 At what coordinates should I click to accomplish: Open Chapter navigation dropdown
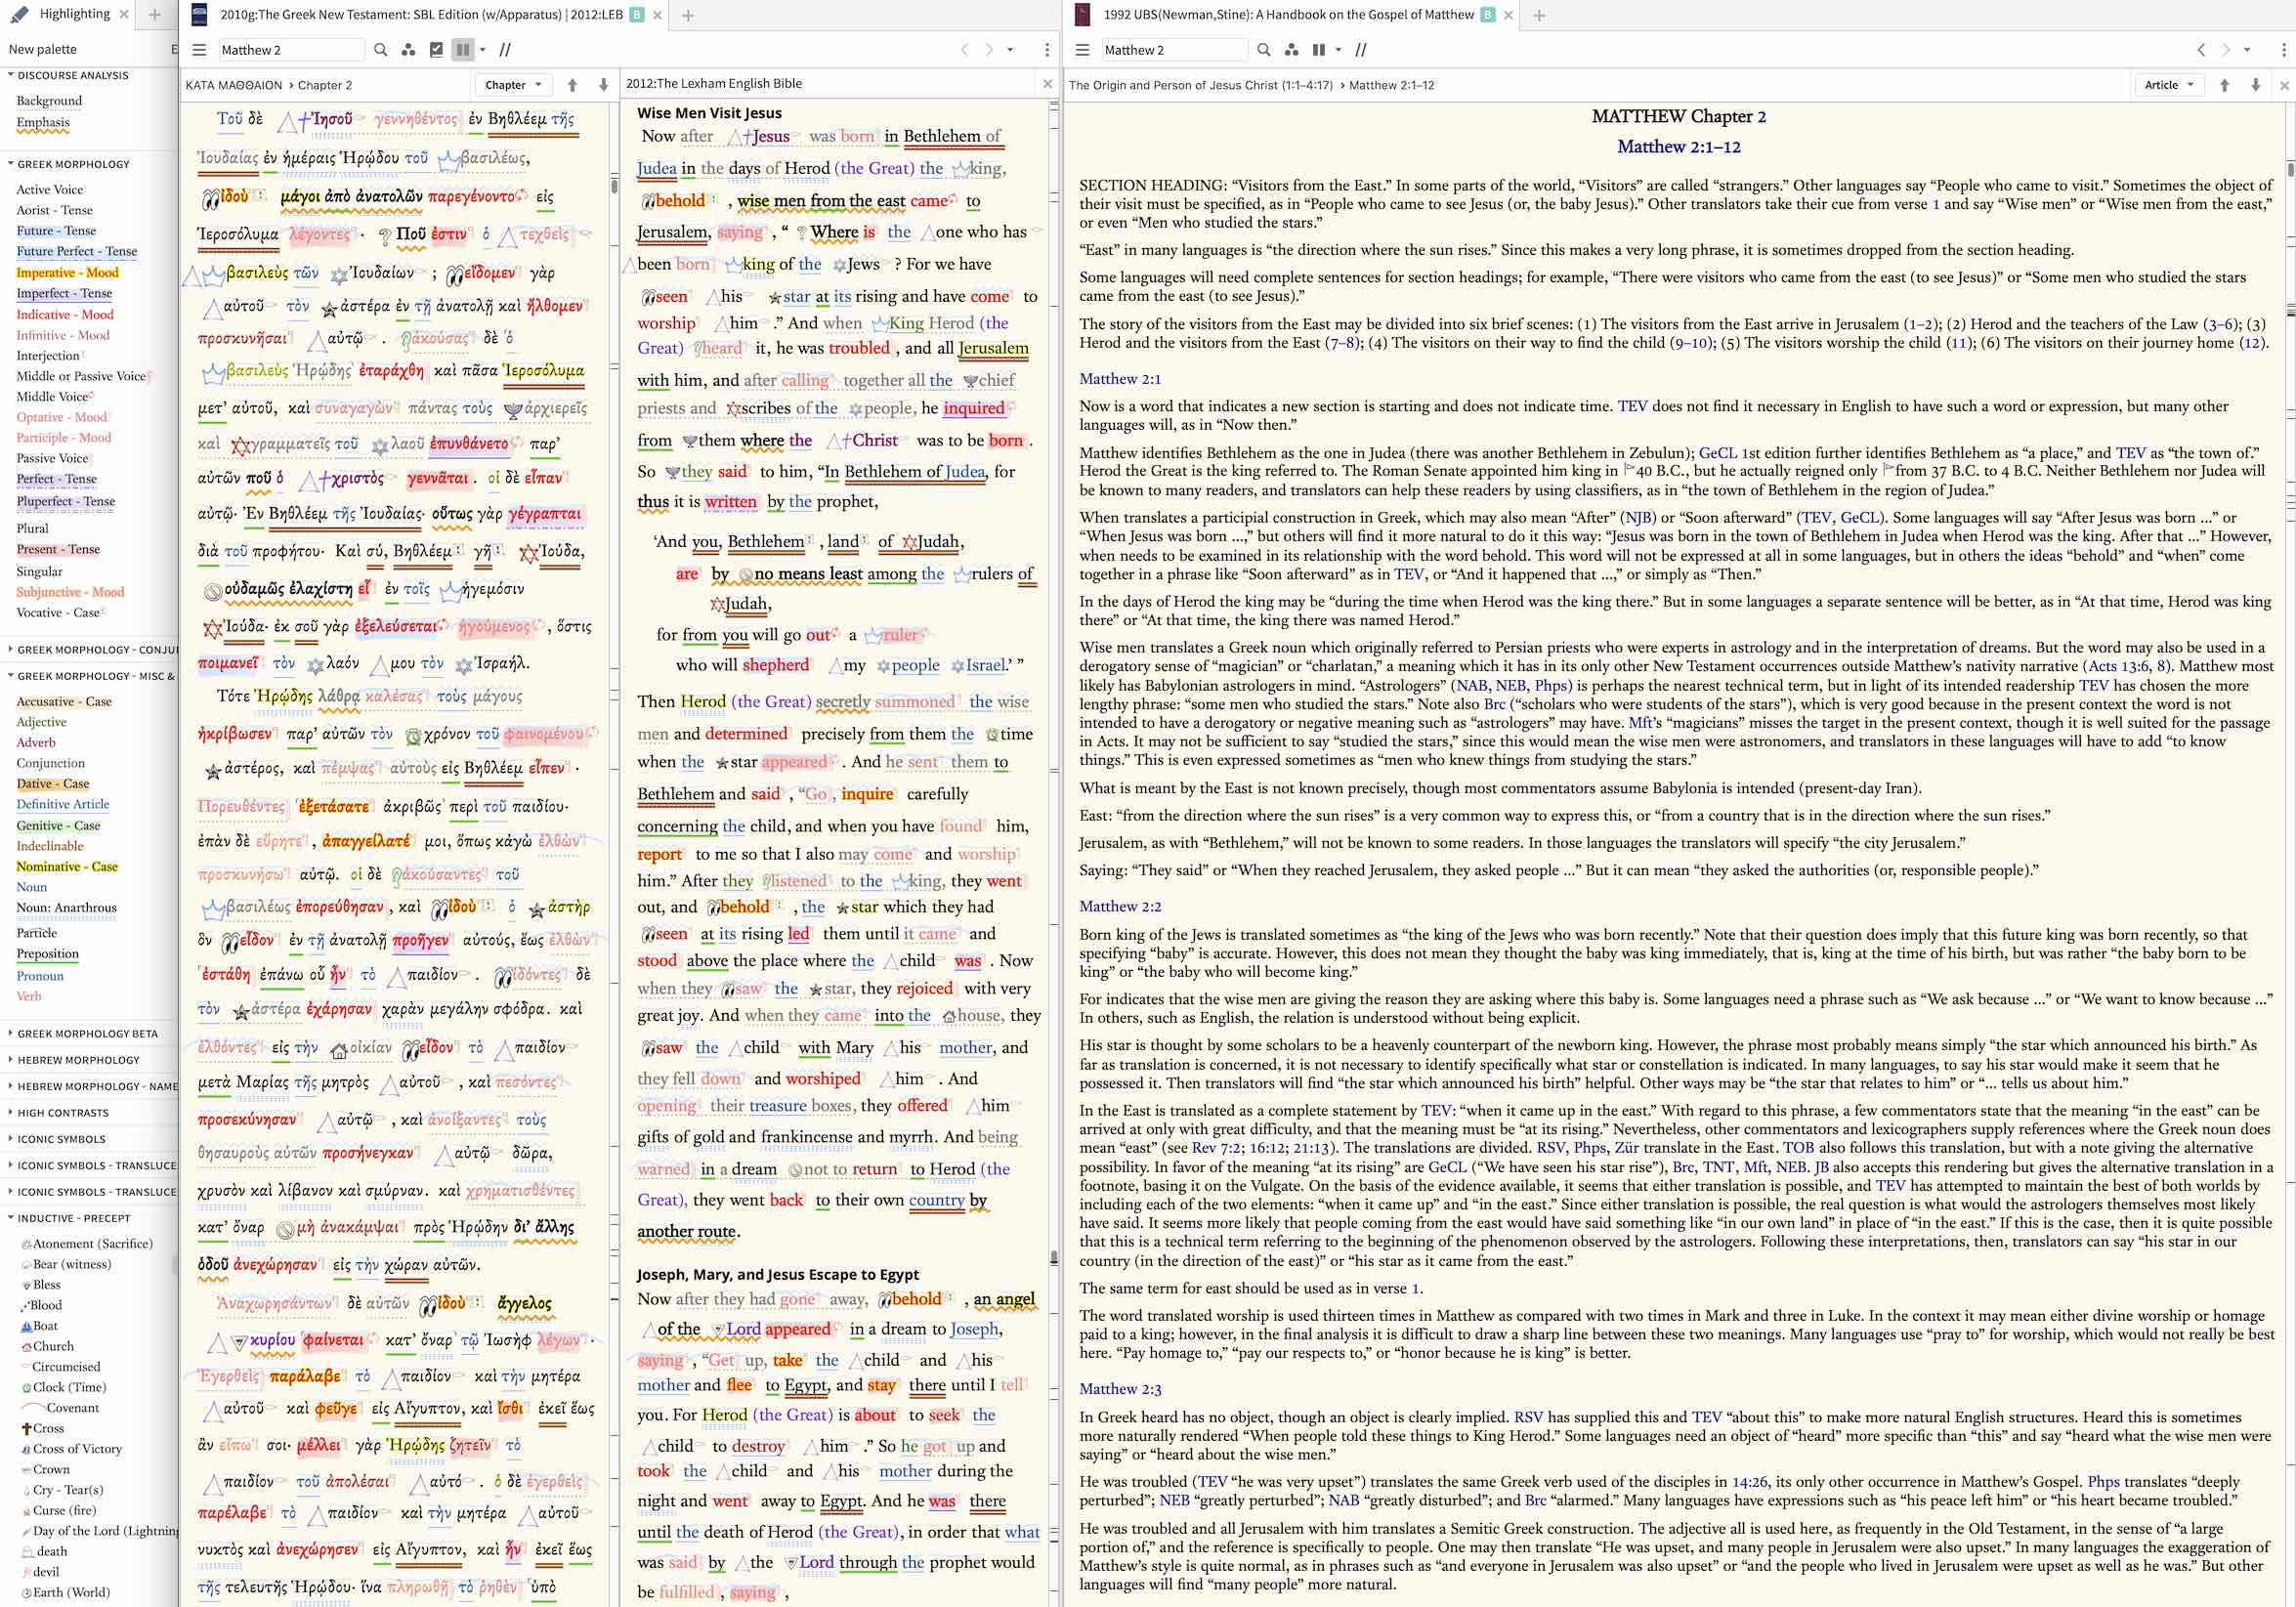513,85
